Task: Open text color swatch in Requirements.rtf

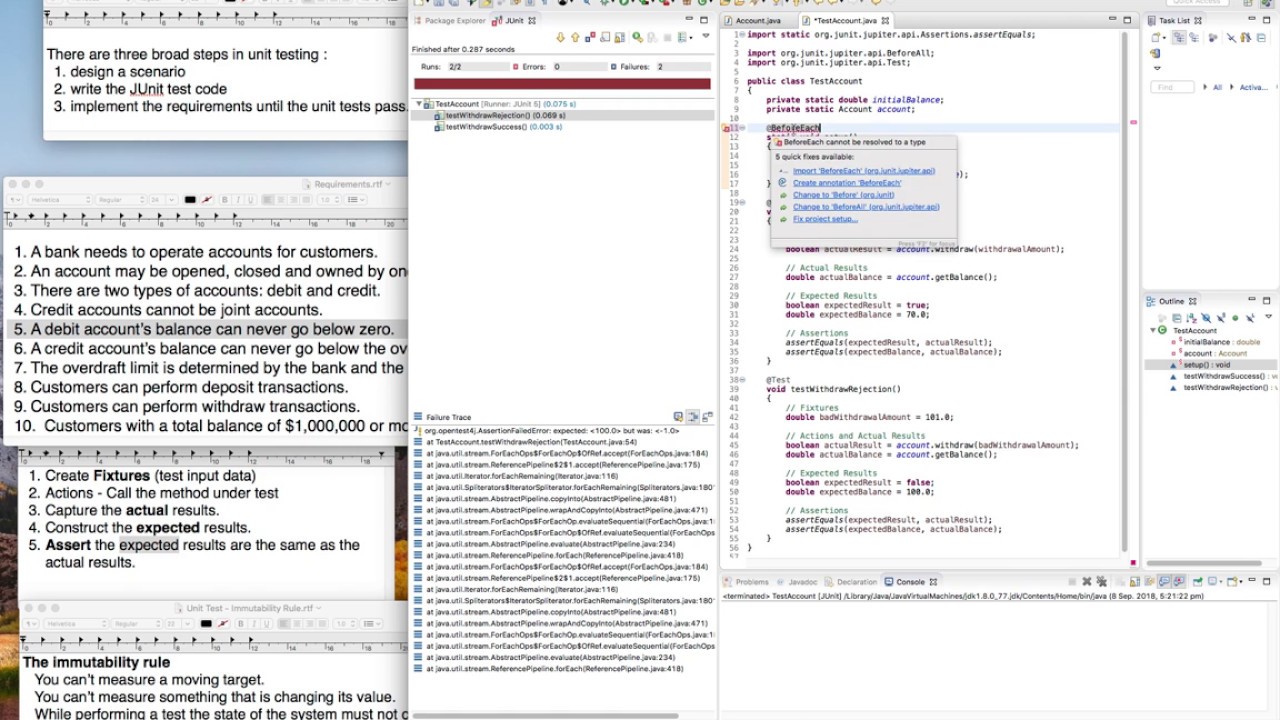Action: (x=190, y=200)
